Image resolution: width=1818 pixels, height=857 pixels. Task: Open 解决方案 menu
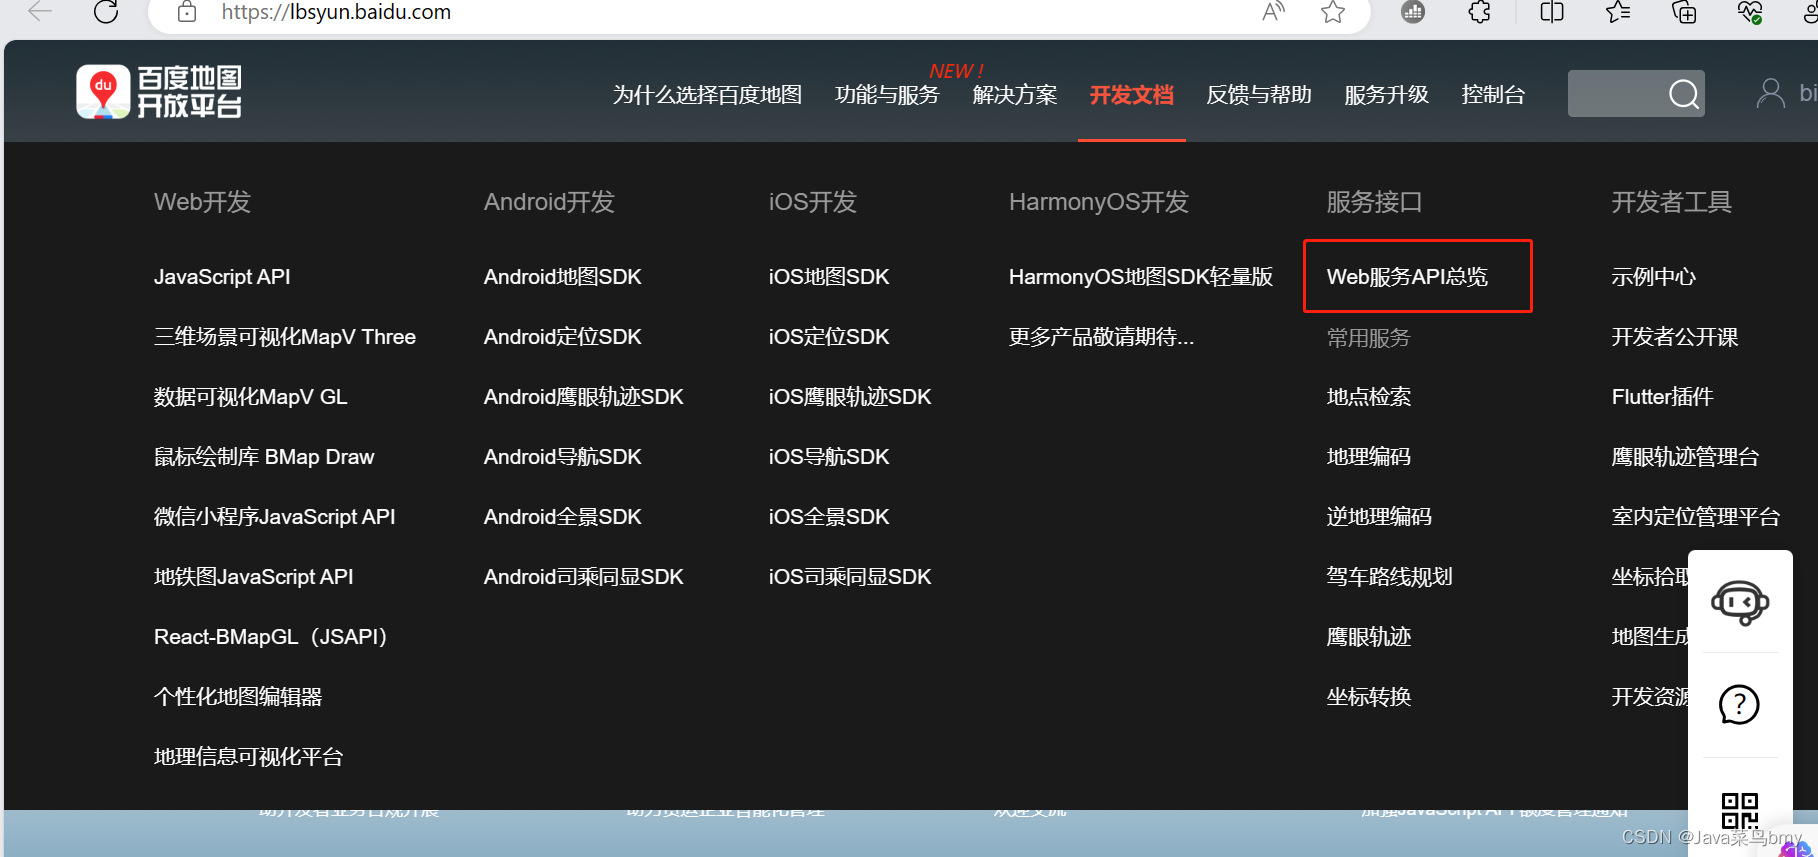[1015, 95]
